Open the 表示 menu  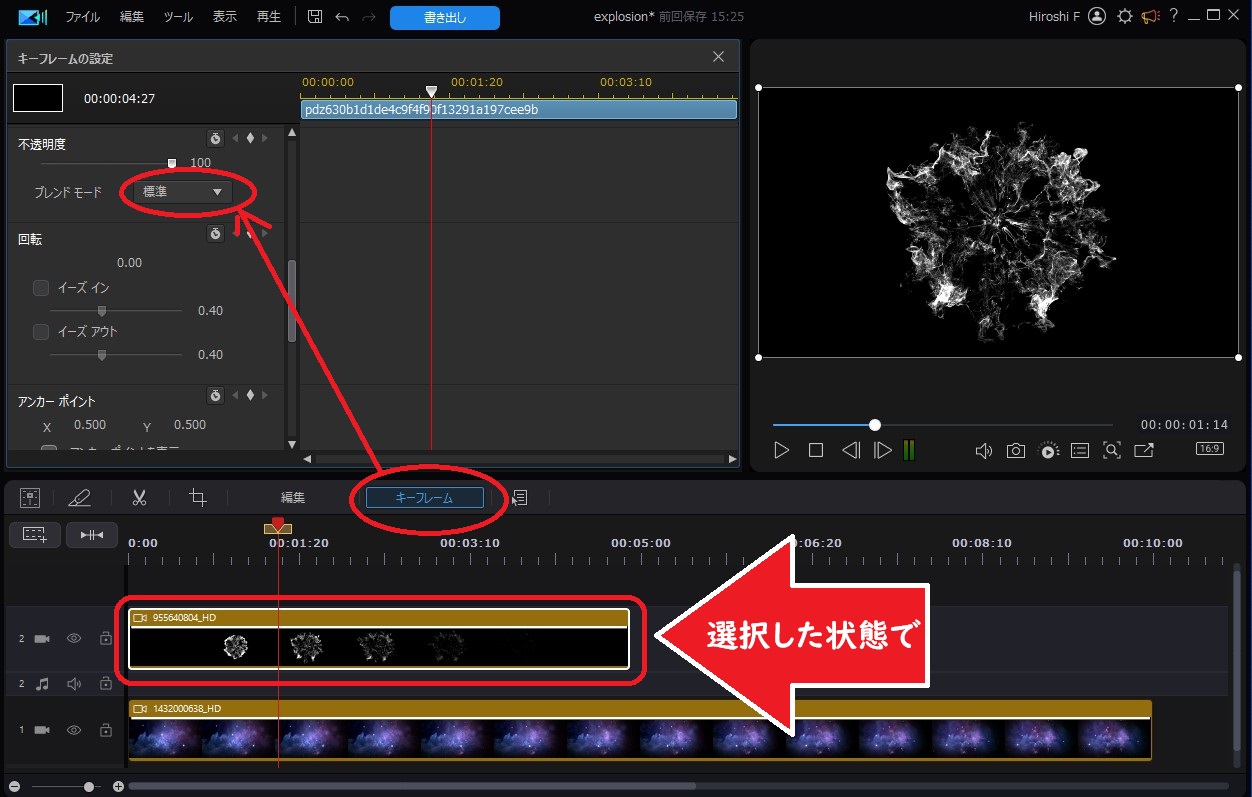[x=225, y=17]
